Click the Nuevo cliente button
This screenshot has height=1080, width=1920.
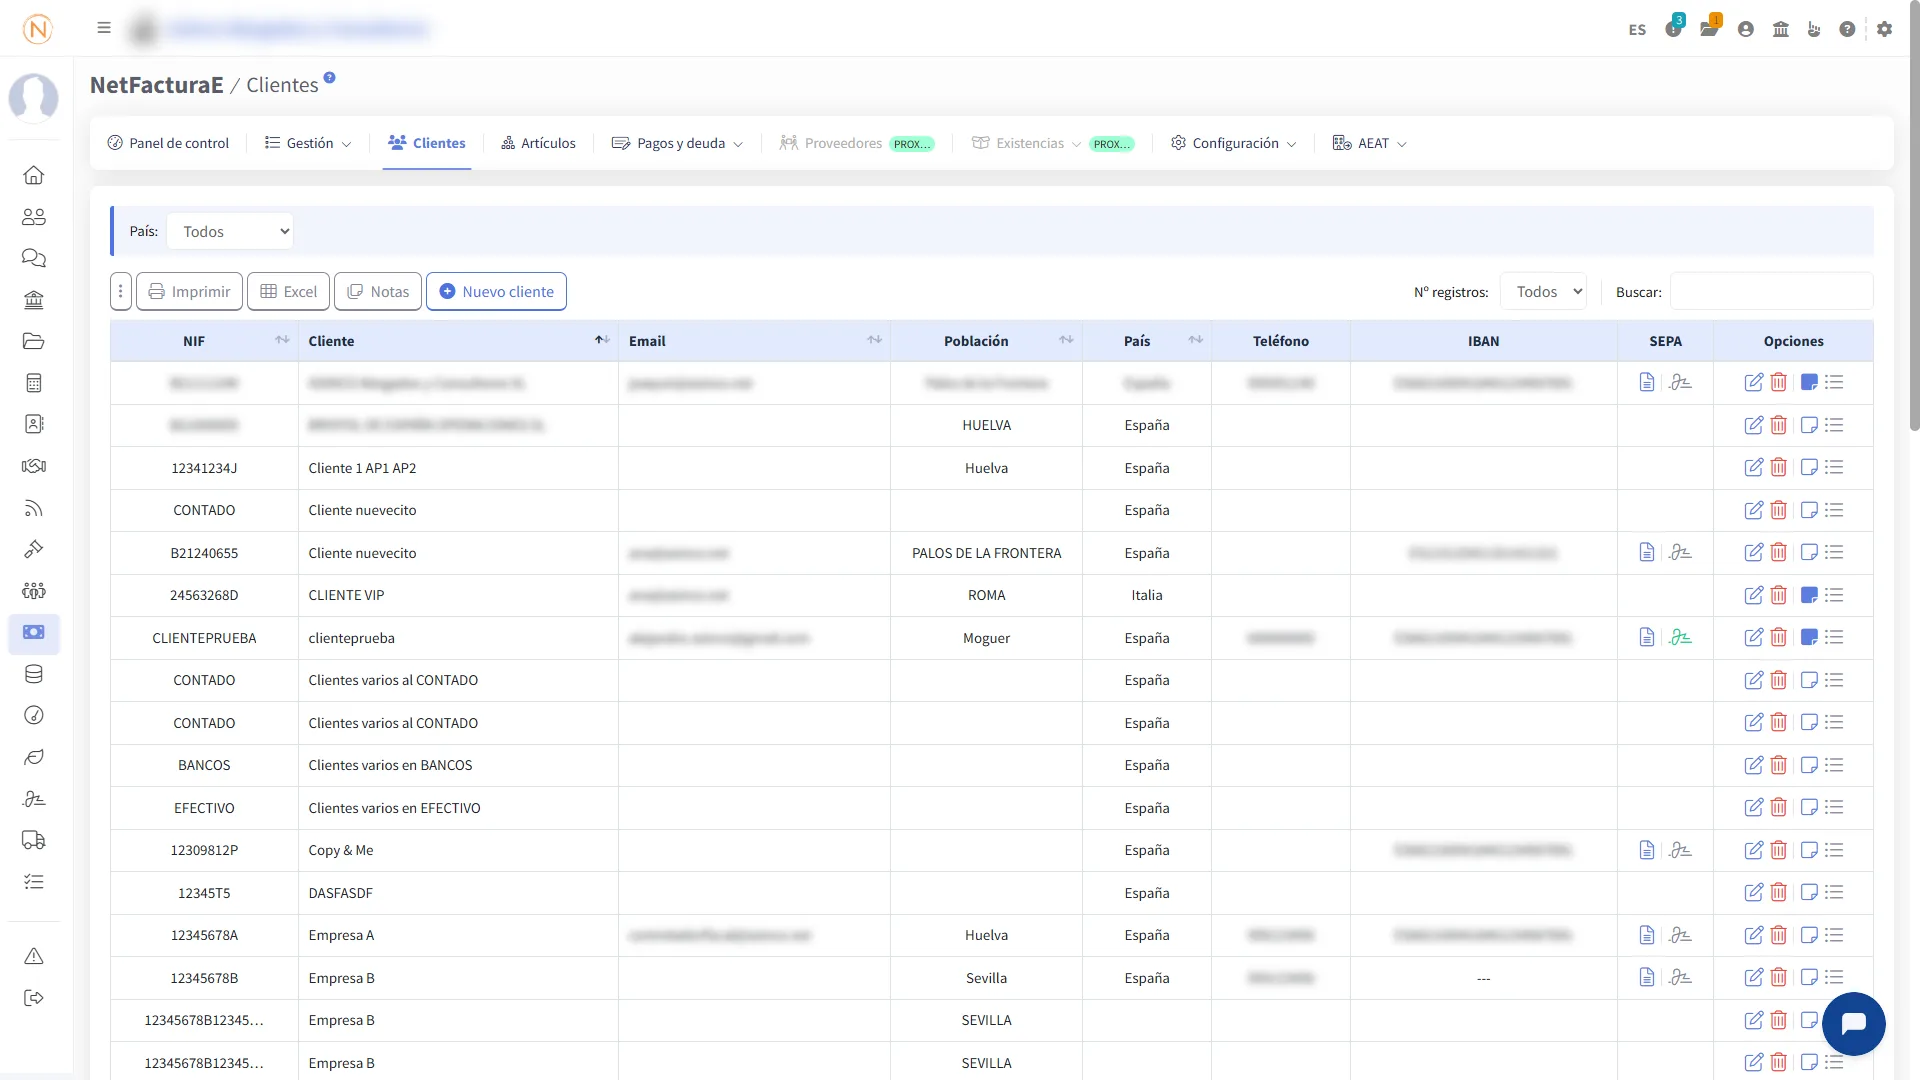tap(496, 292)
